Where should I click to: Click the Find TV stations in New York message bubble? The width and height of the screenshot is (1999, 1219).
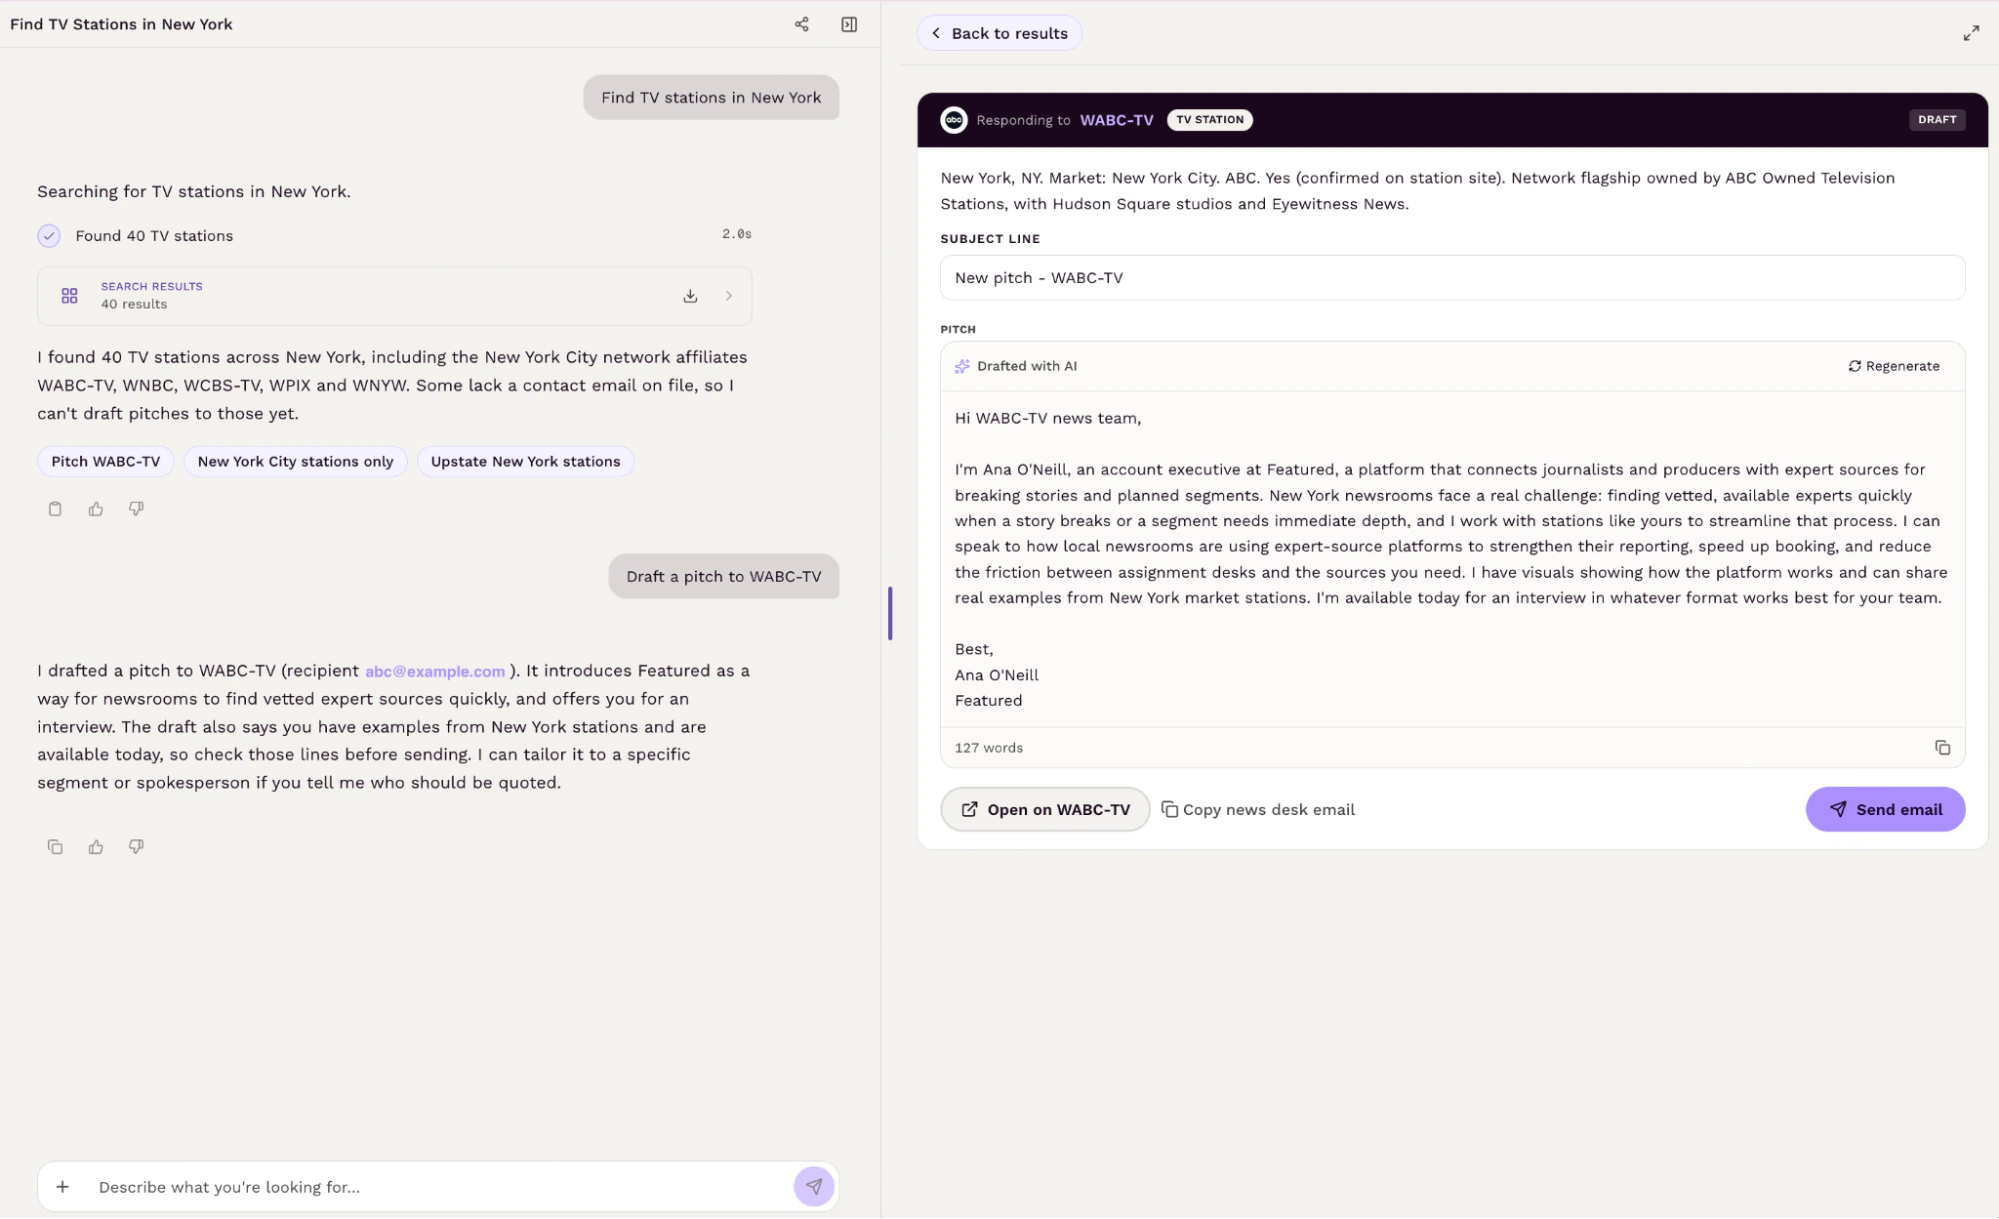tap(711, 98)
